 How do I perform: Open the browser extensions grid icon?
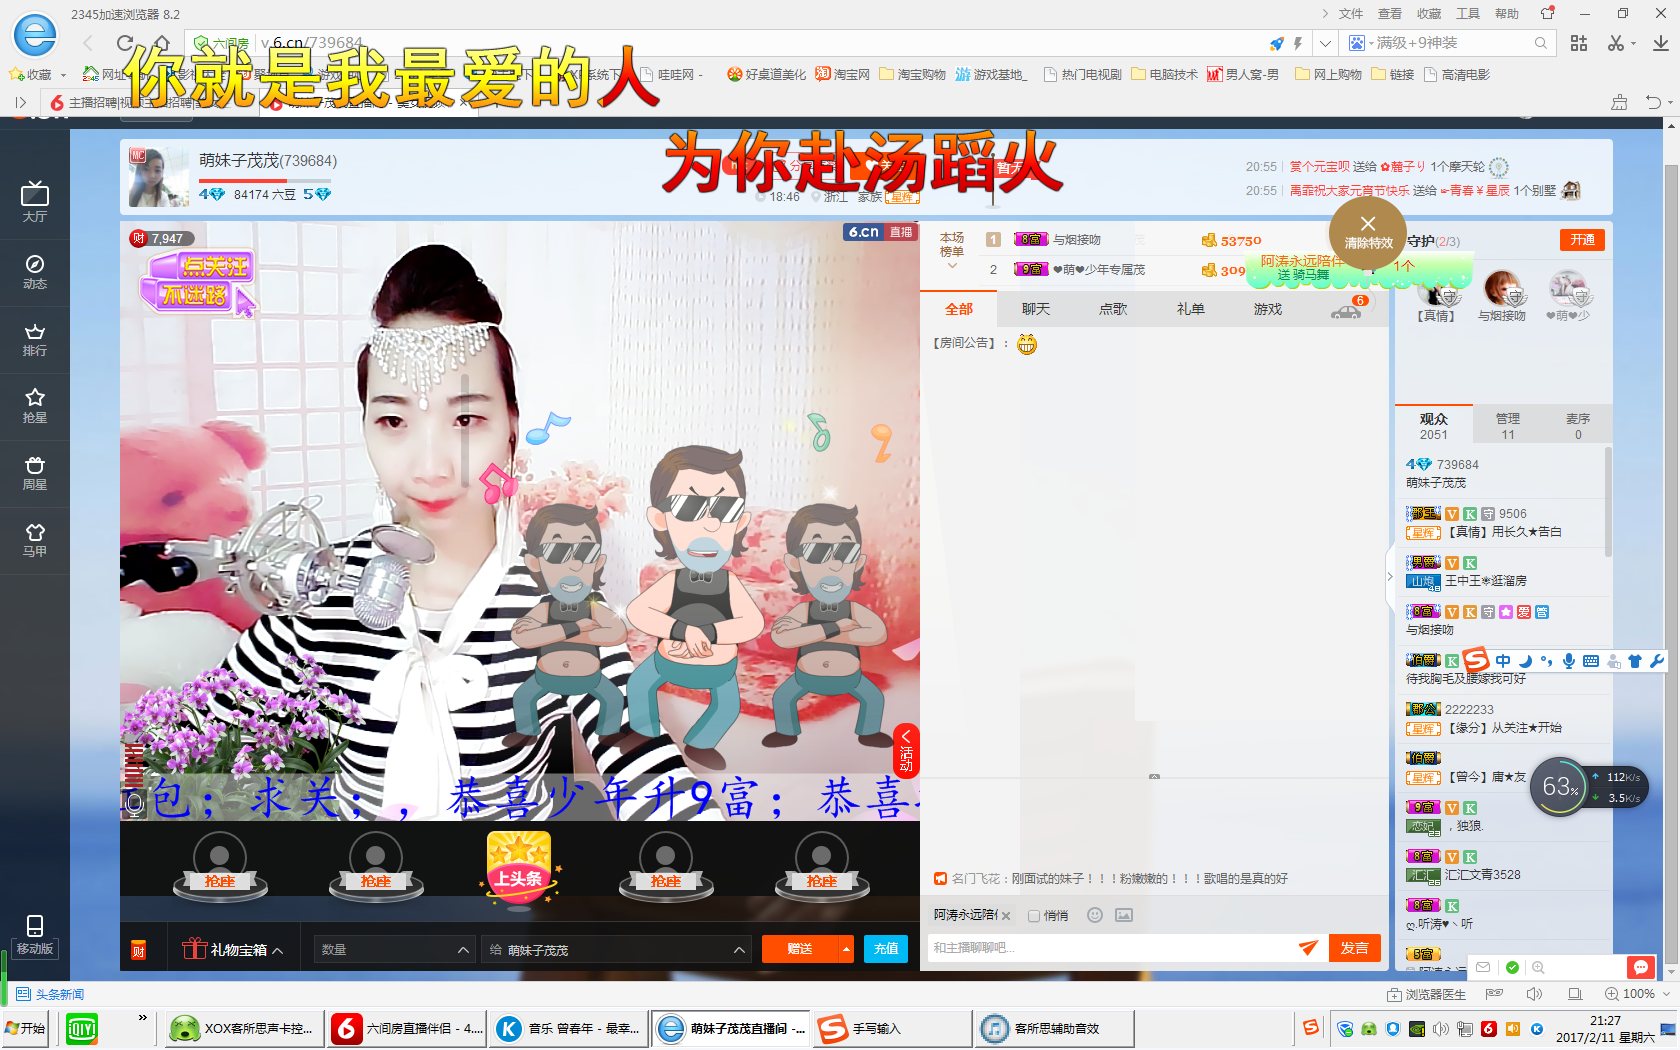pos(1579,43)
